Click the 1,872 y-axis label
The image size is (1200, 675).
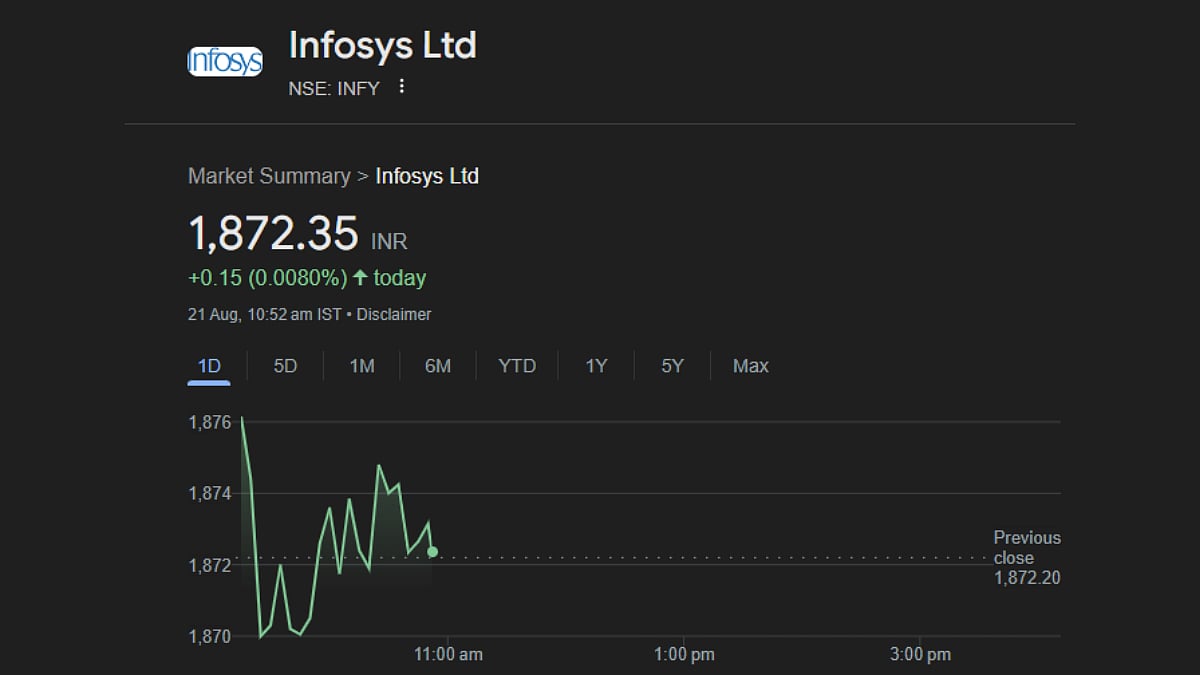[210, 565]
